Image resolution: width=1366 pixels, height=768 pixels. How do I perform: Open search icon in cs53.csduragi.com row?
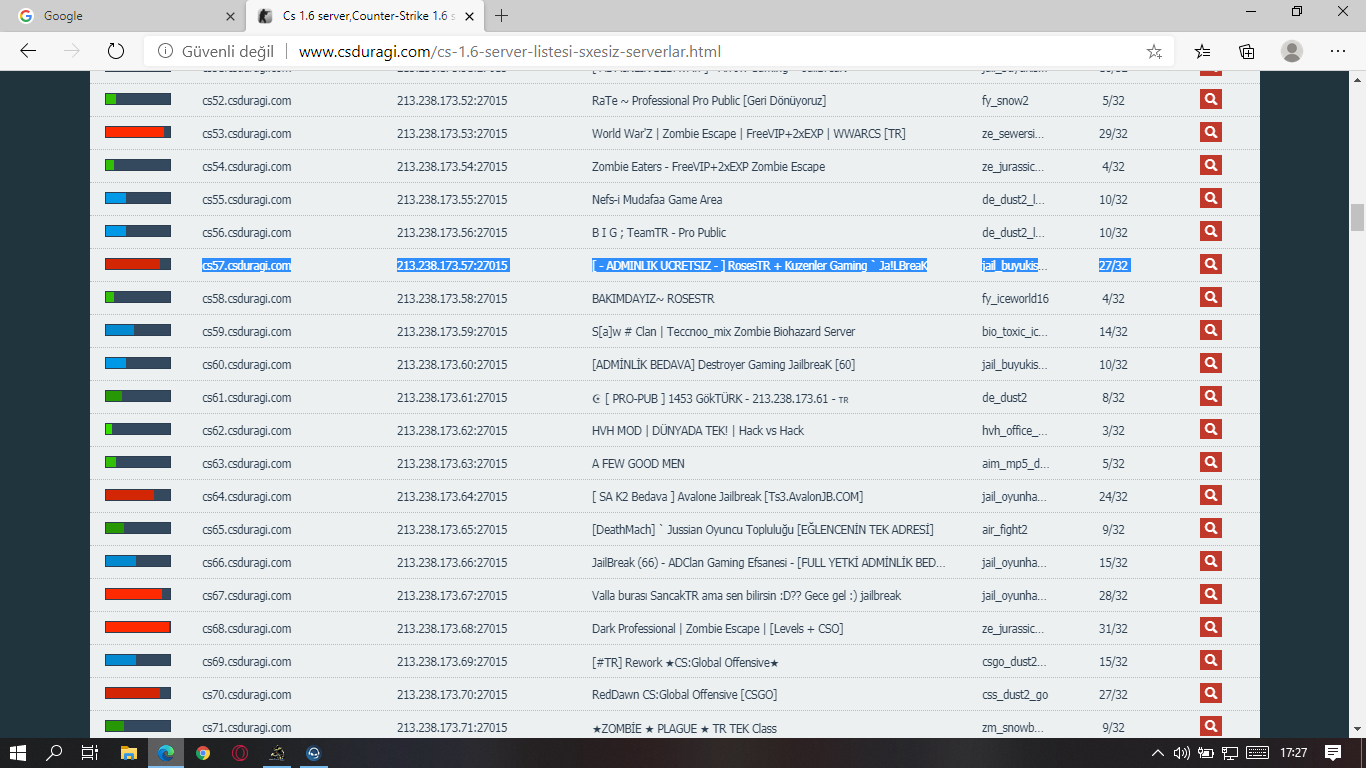(x=1211, y=132)
